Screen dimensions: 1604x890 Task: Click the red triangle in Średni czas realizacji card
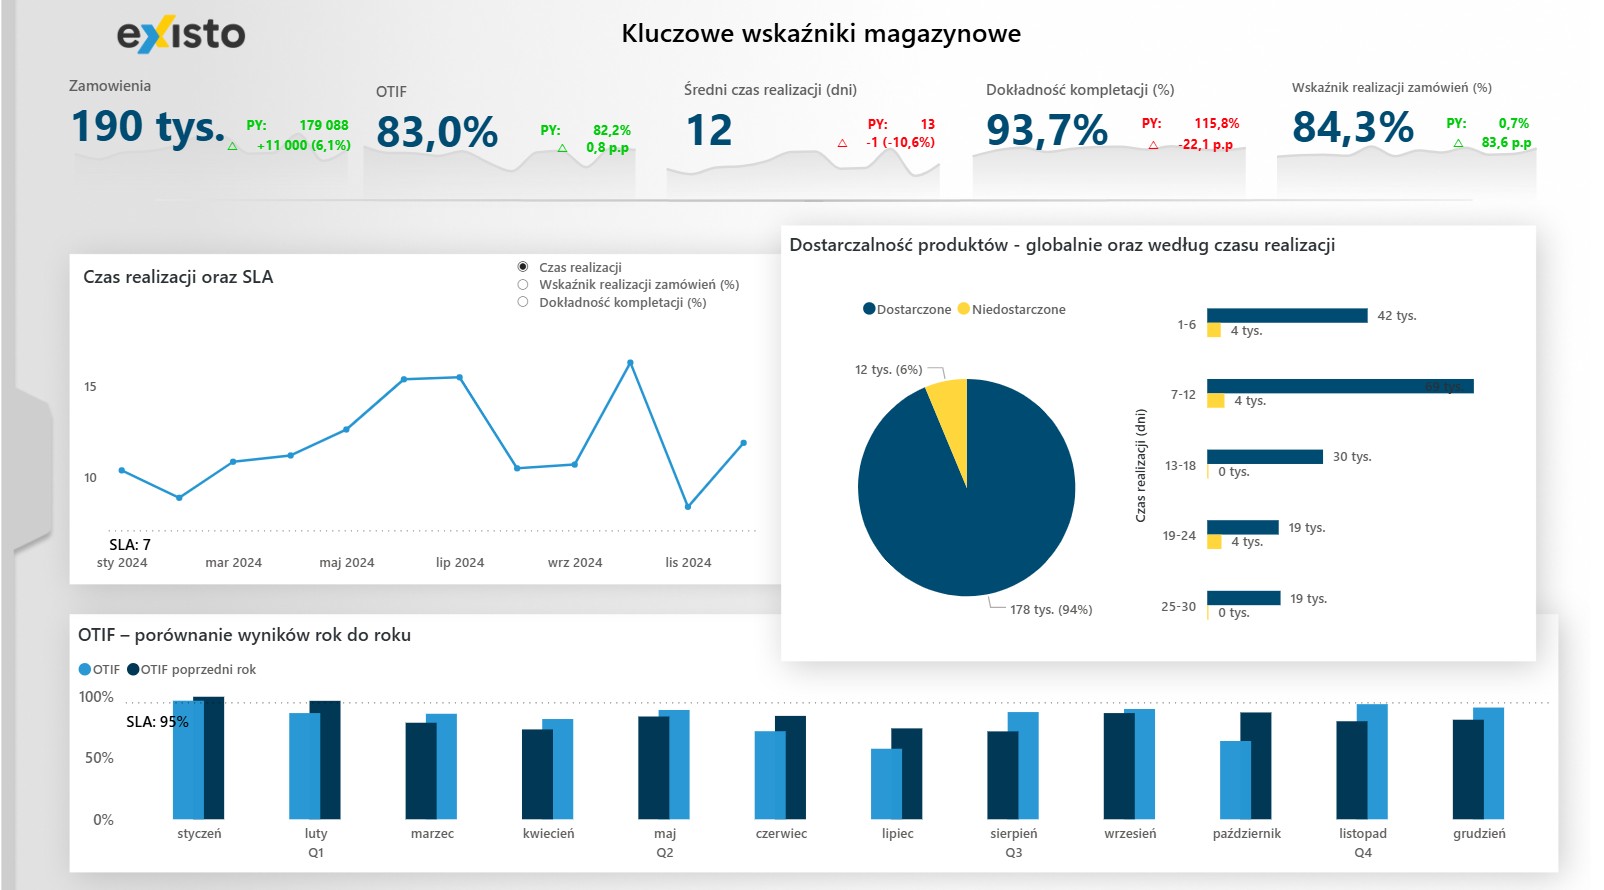(842, 143)
